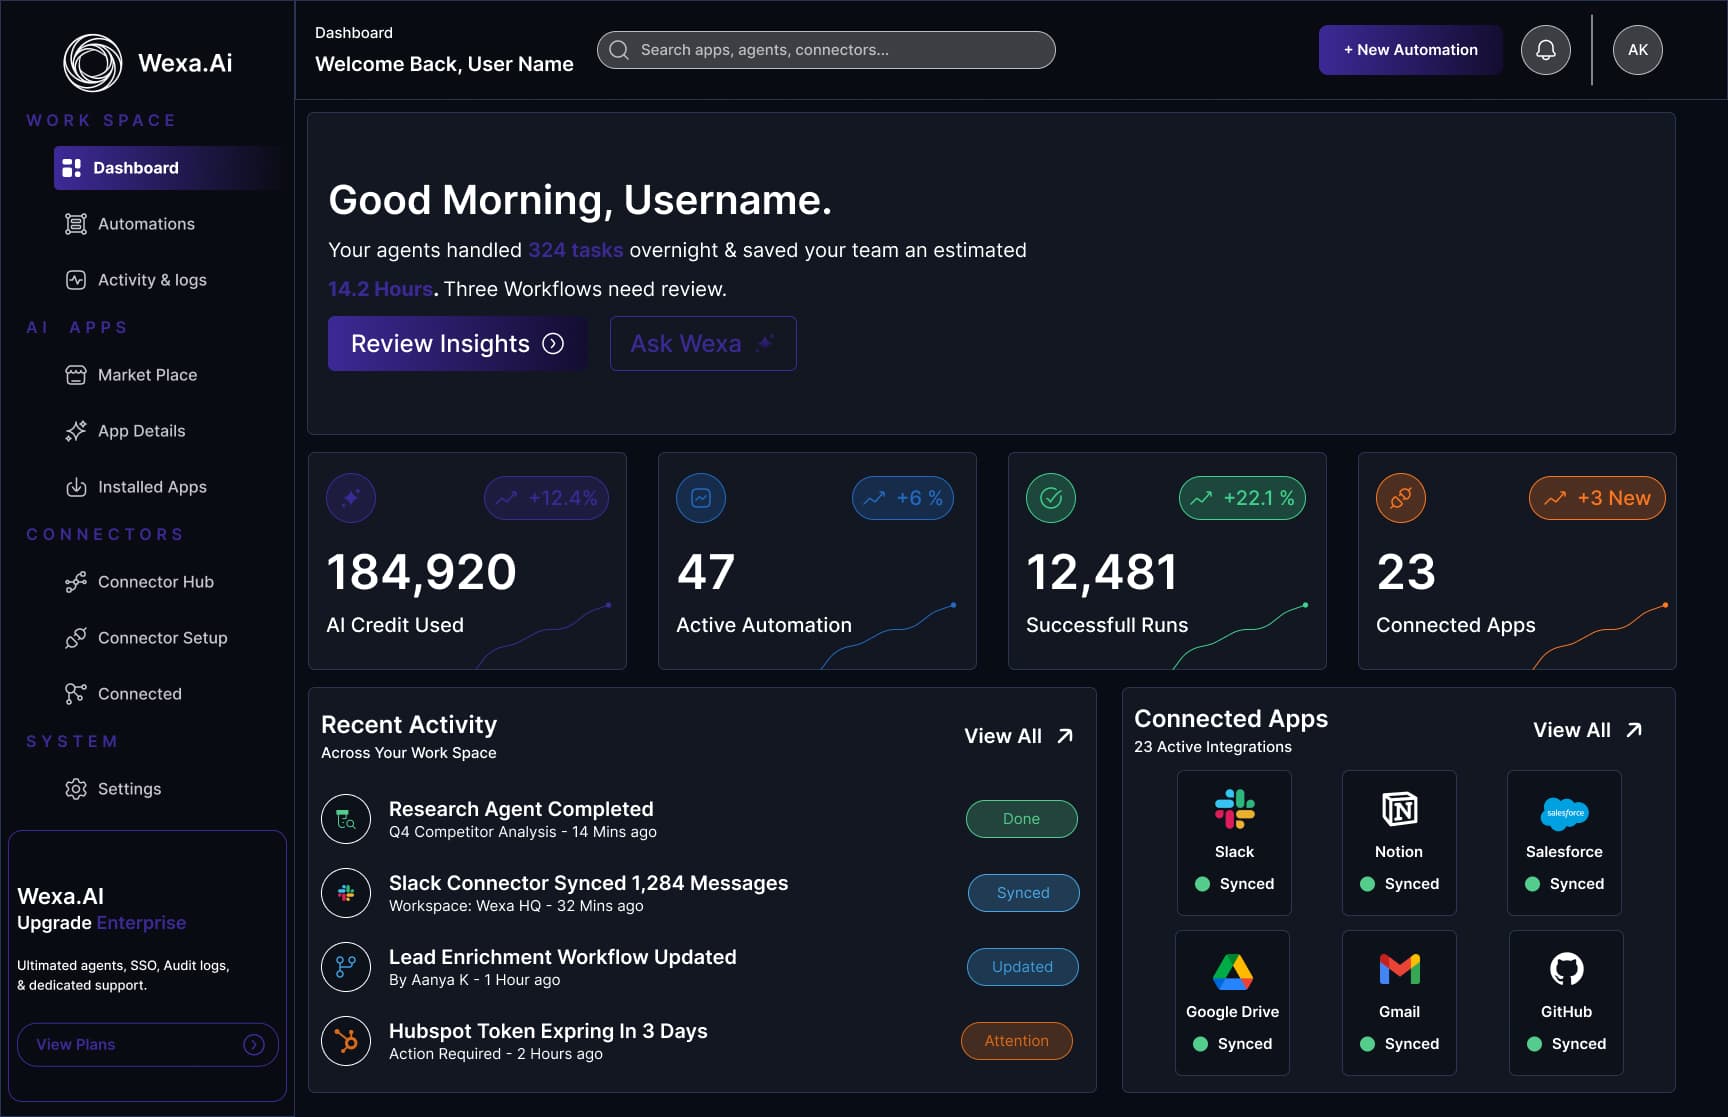Click the +3 New trend badge

coord(1597,498)
